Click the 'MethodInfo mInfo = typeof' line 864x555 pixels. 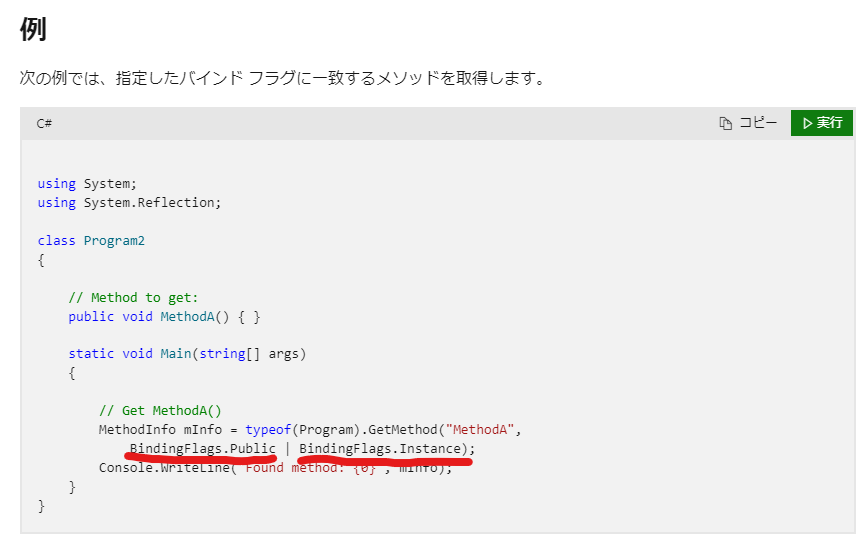[x=310, y=430]
